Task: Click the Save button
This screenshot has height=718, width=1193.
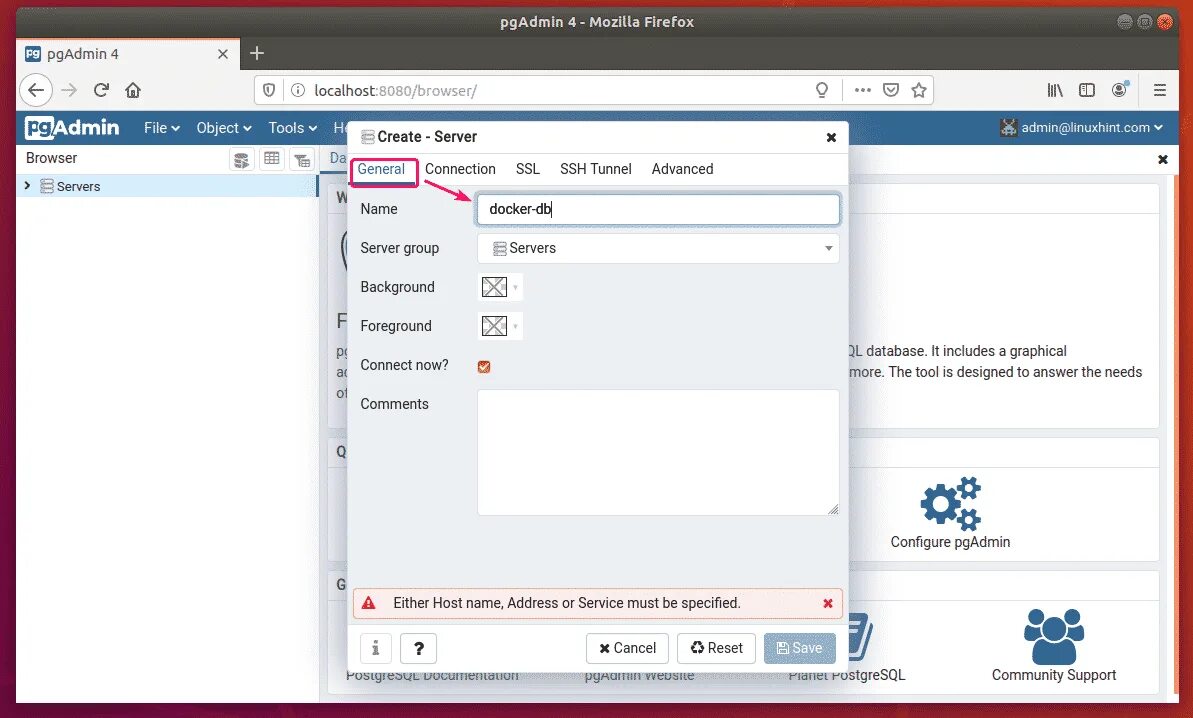Action: 800,648
